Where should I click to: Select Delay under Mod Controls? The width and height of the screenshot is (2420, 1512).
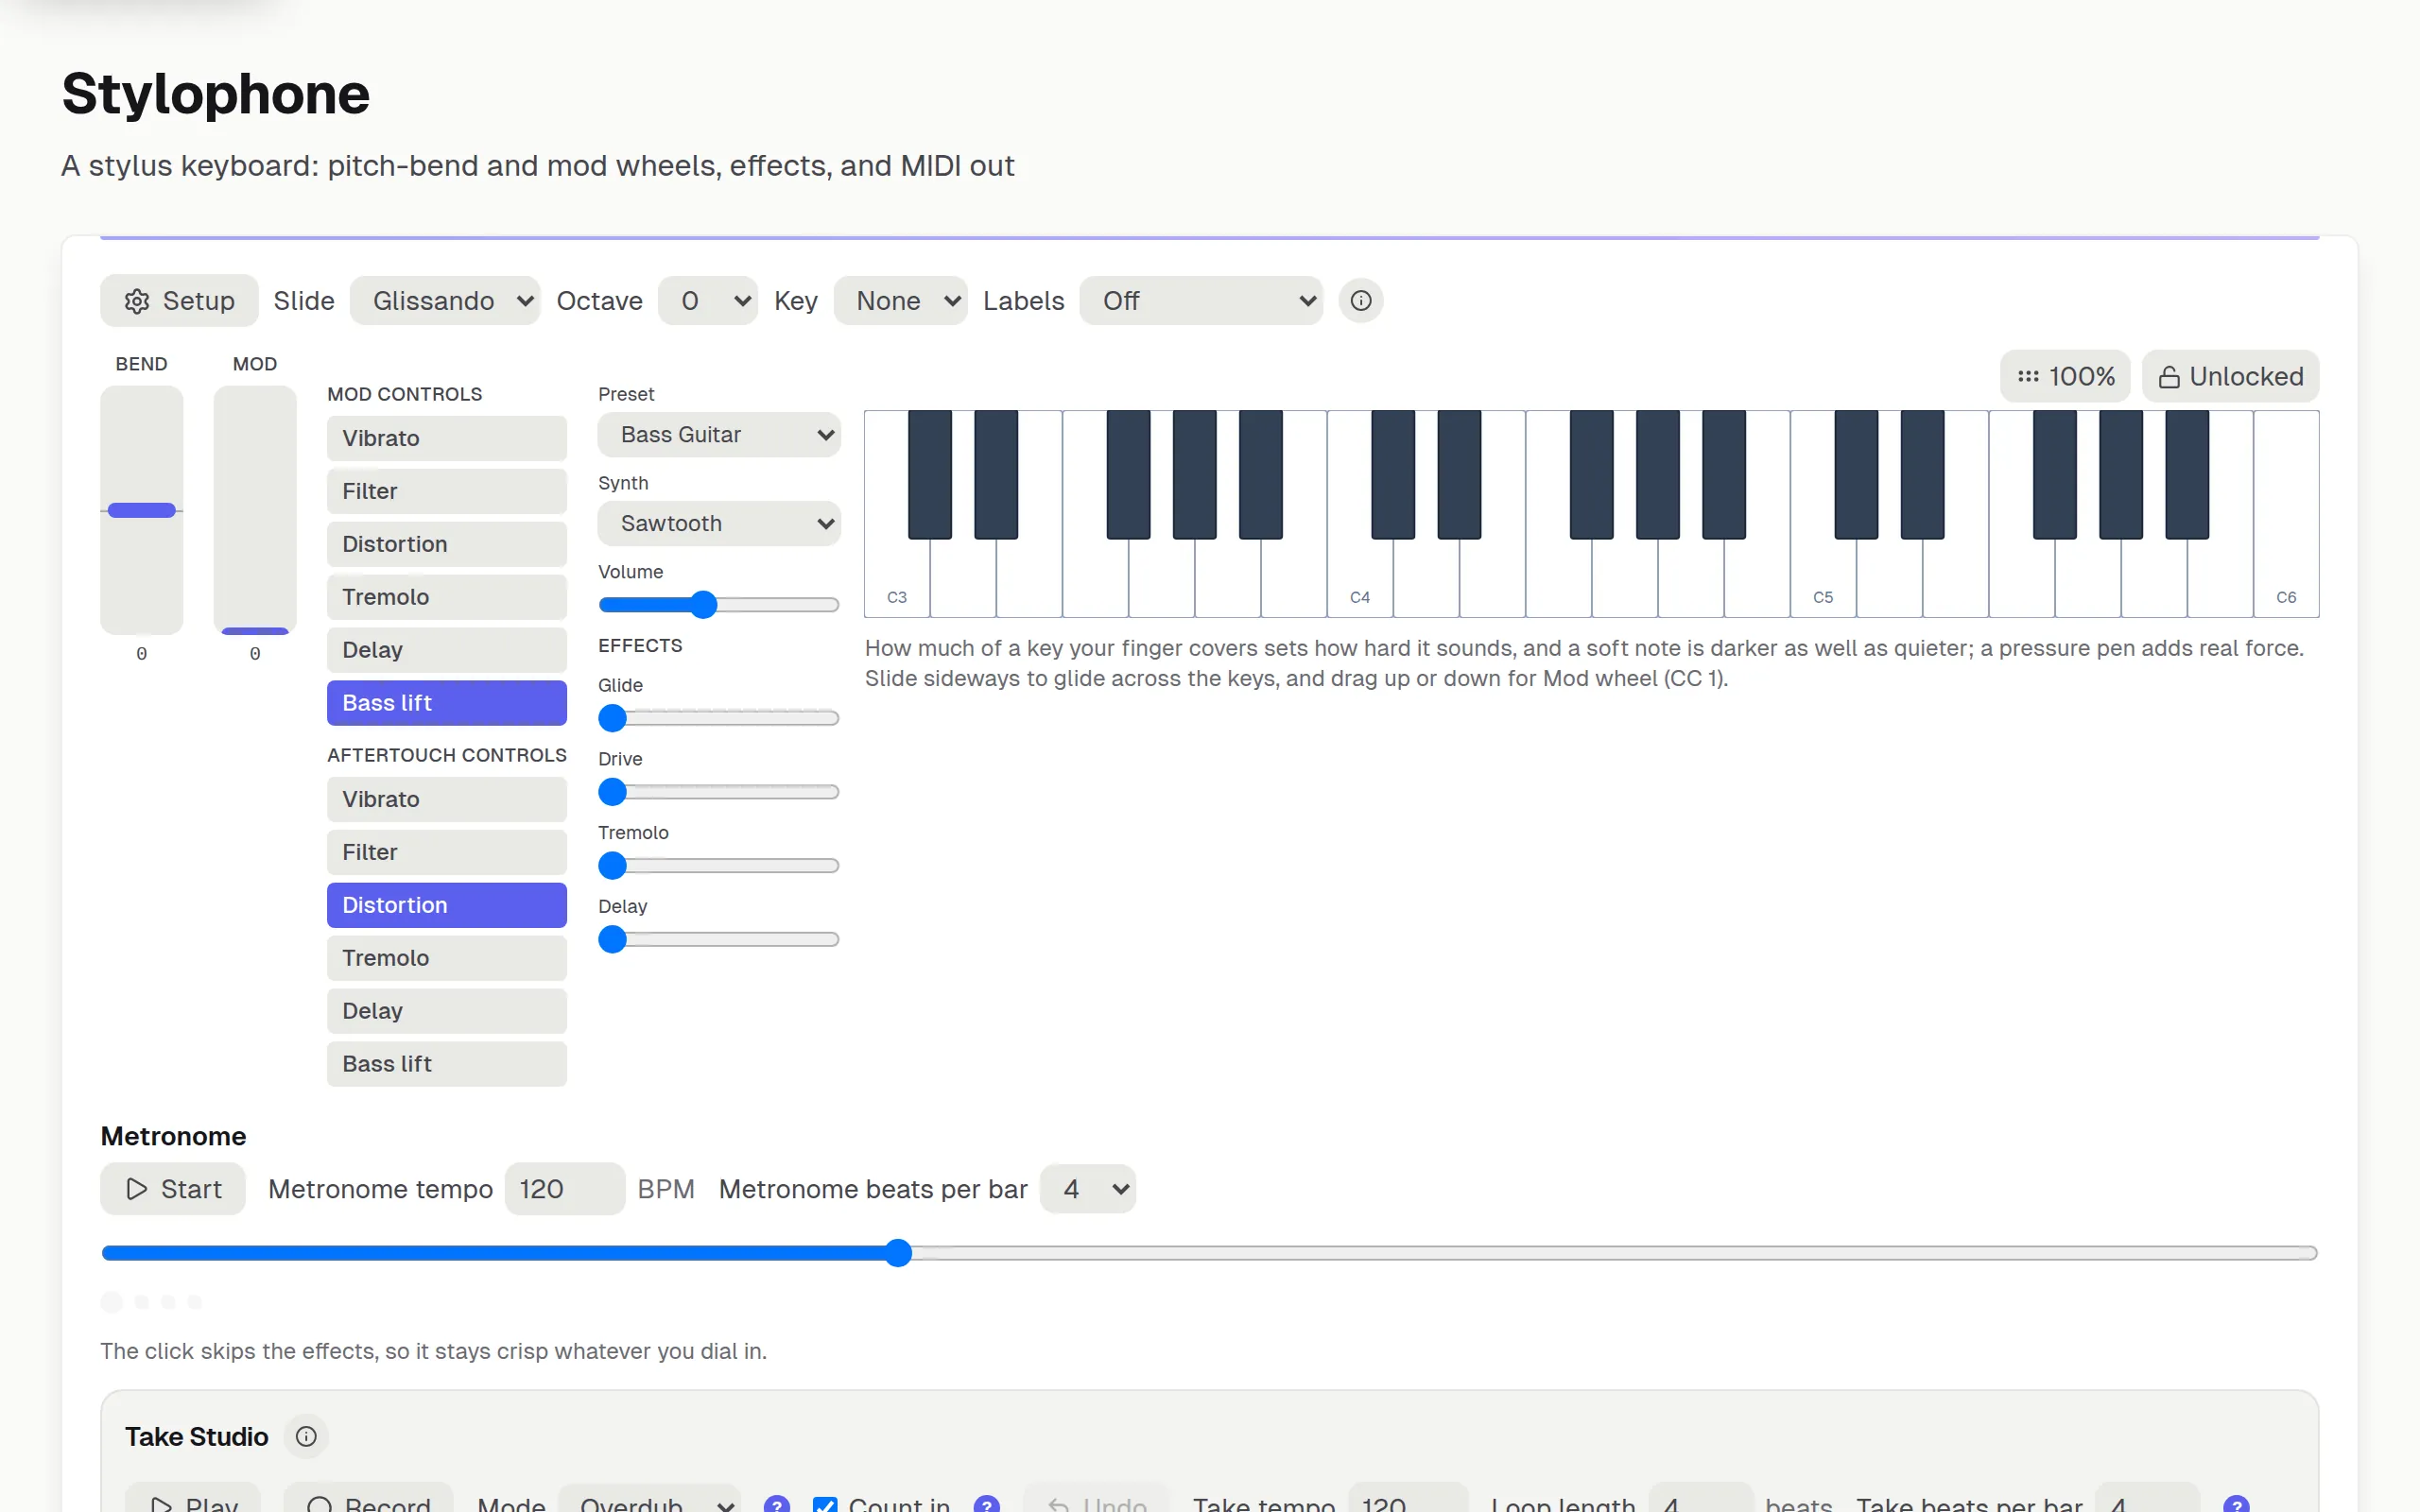pyautogui.click(x=447, y=651)
